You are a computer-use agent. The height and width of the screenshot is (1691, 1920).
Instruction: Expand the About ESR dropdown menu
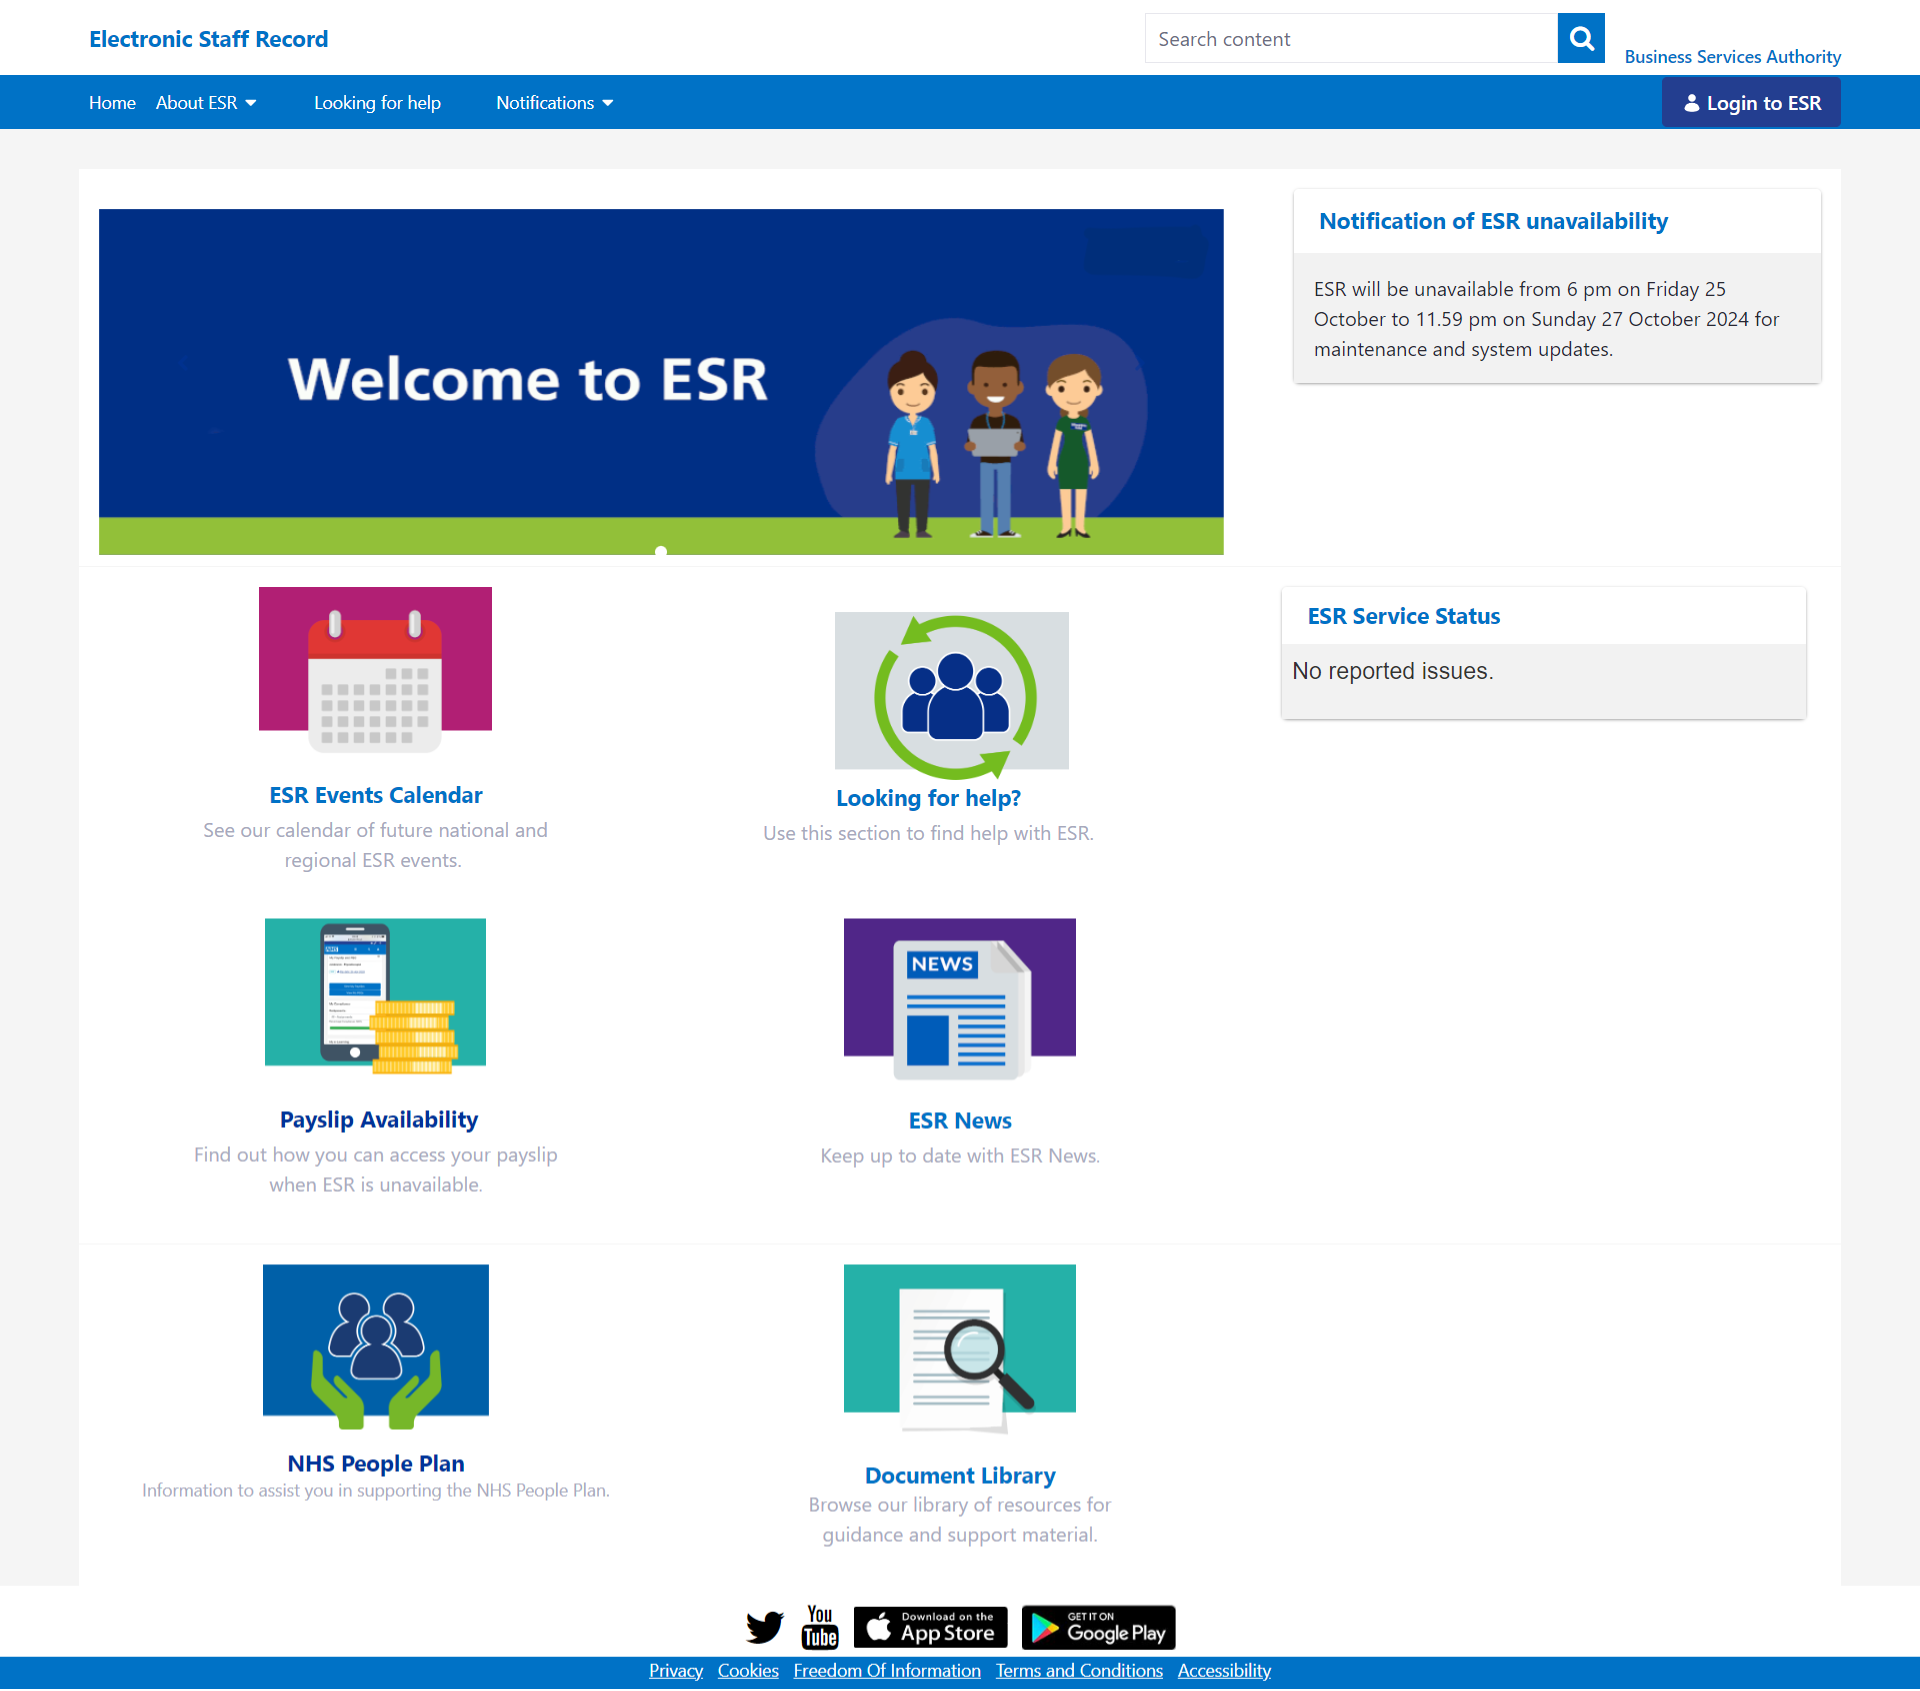click(x=206, y=103)
